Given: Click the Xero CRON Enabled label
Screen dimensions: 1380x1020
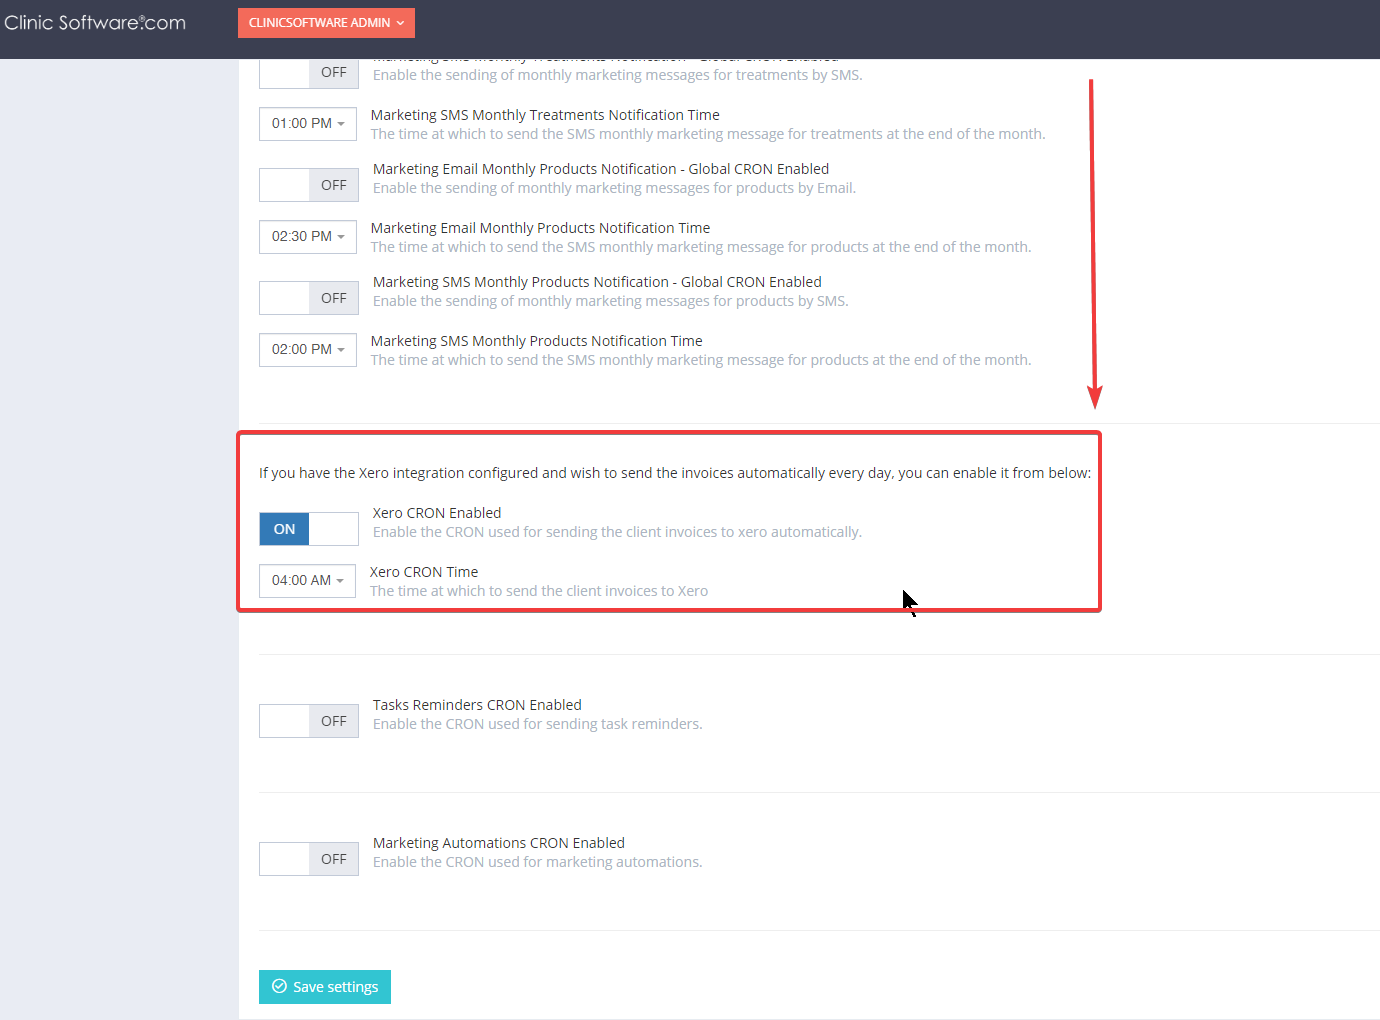Looking at the screenshot, I should 437,513.
